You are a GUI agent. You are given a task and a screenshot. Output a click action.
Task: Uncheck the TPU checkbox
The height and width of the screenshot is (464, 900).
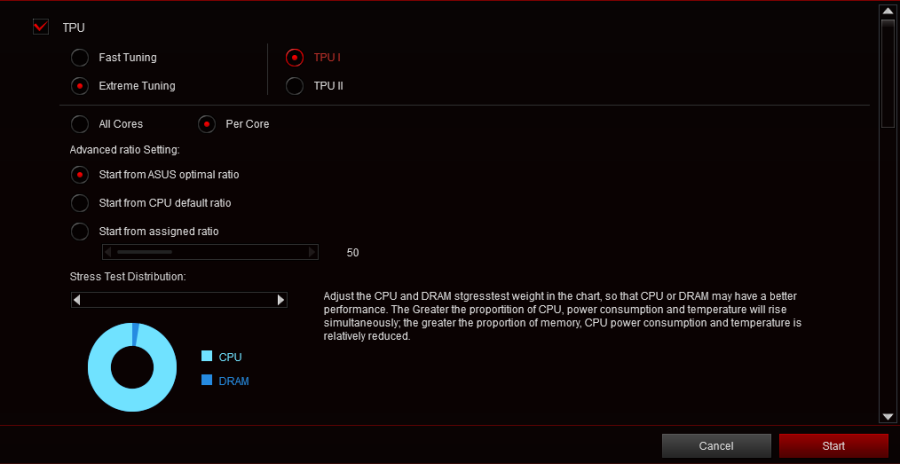point(41,27)
